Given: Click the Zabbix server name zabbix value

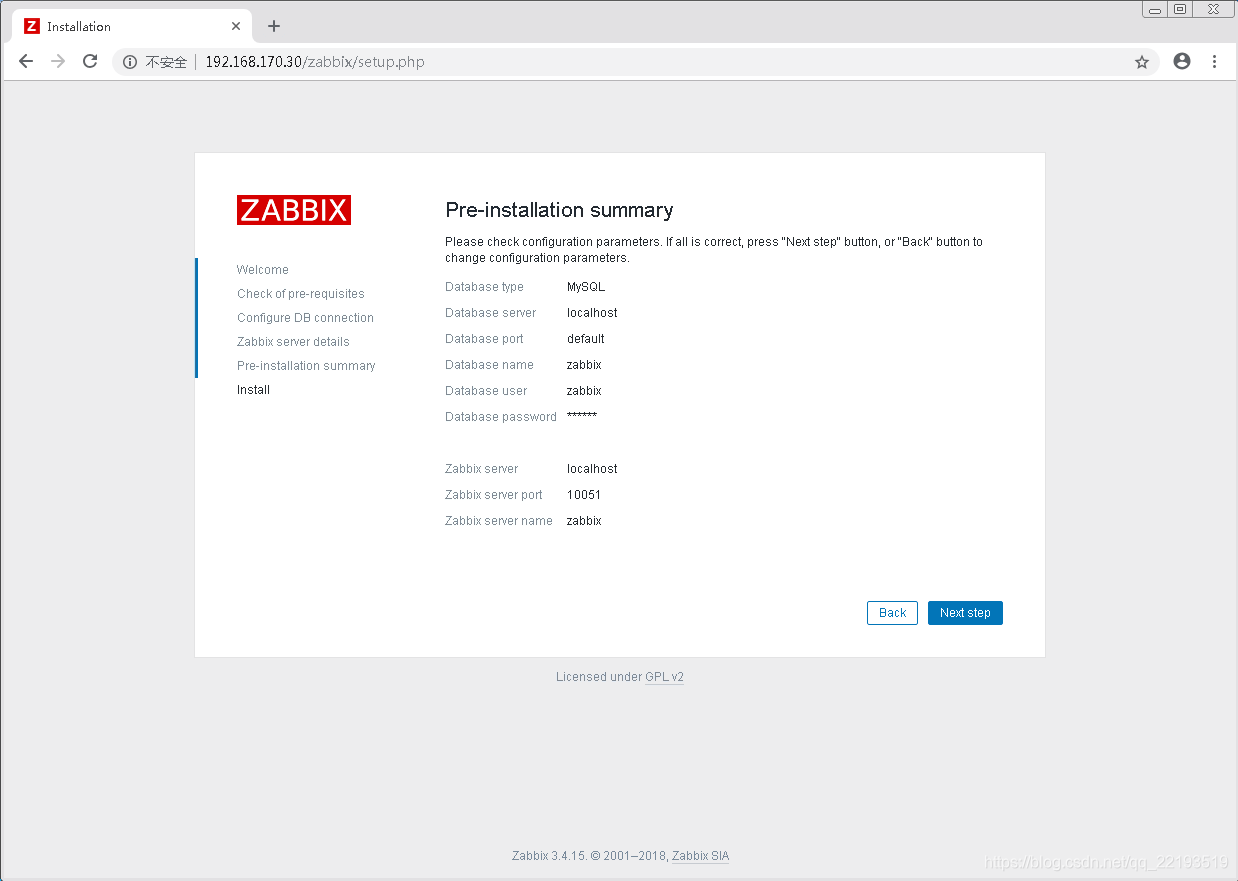Looking at the screenshot, I should click(584, 521).
